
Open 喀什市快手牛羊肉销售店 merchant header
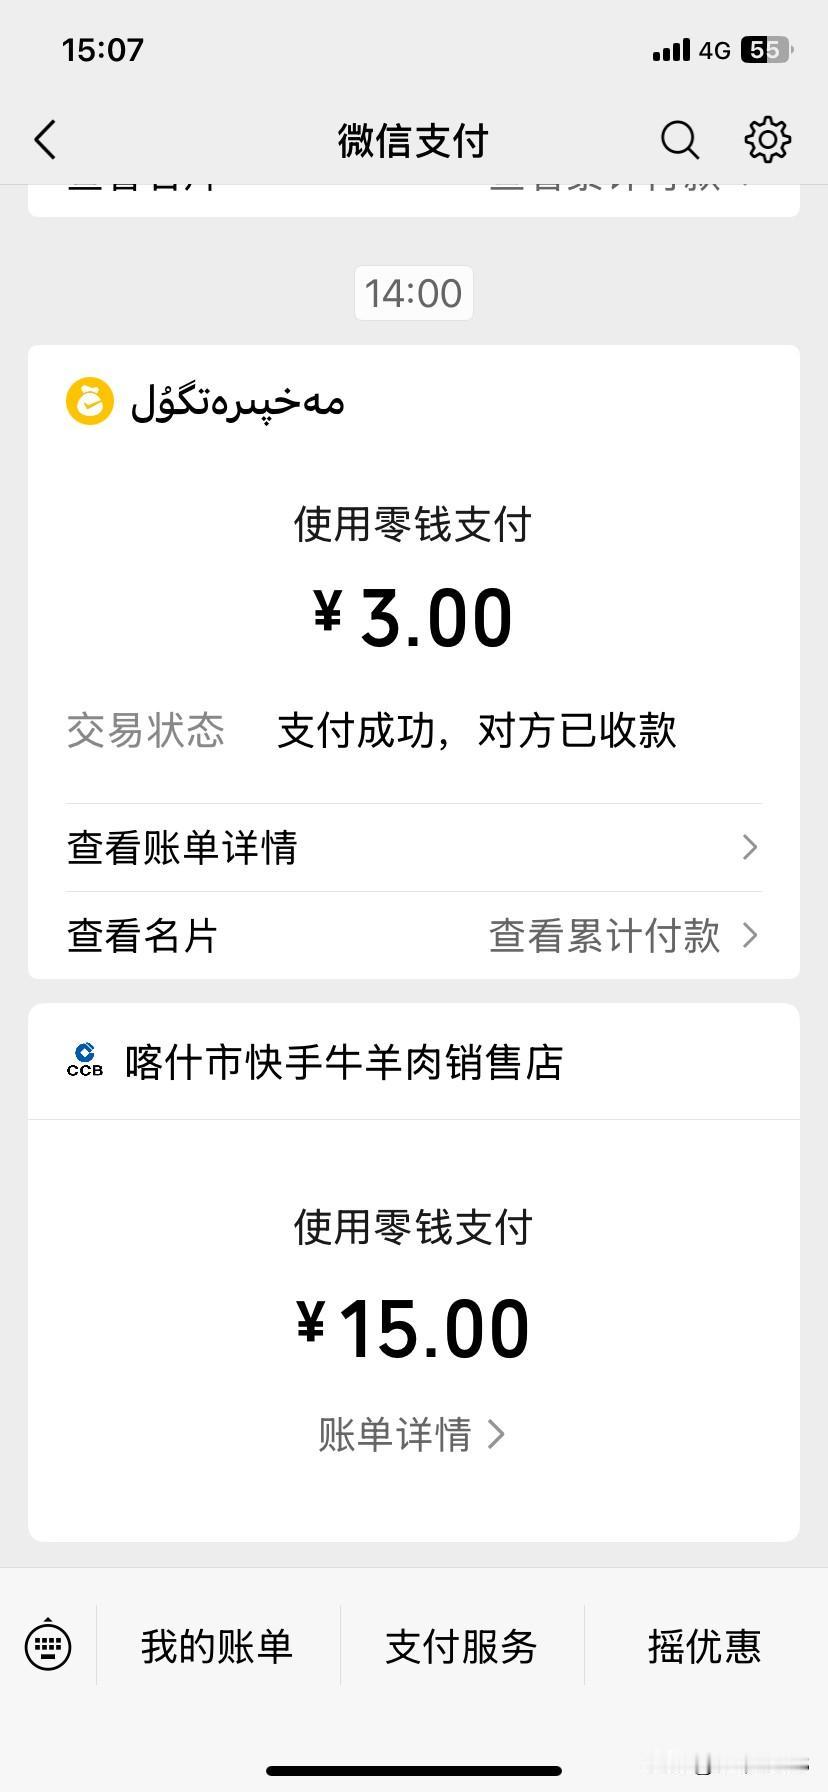coord(414,1062)
